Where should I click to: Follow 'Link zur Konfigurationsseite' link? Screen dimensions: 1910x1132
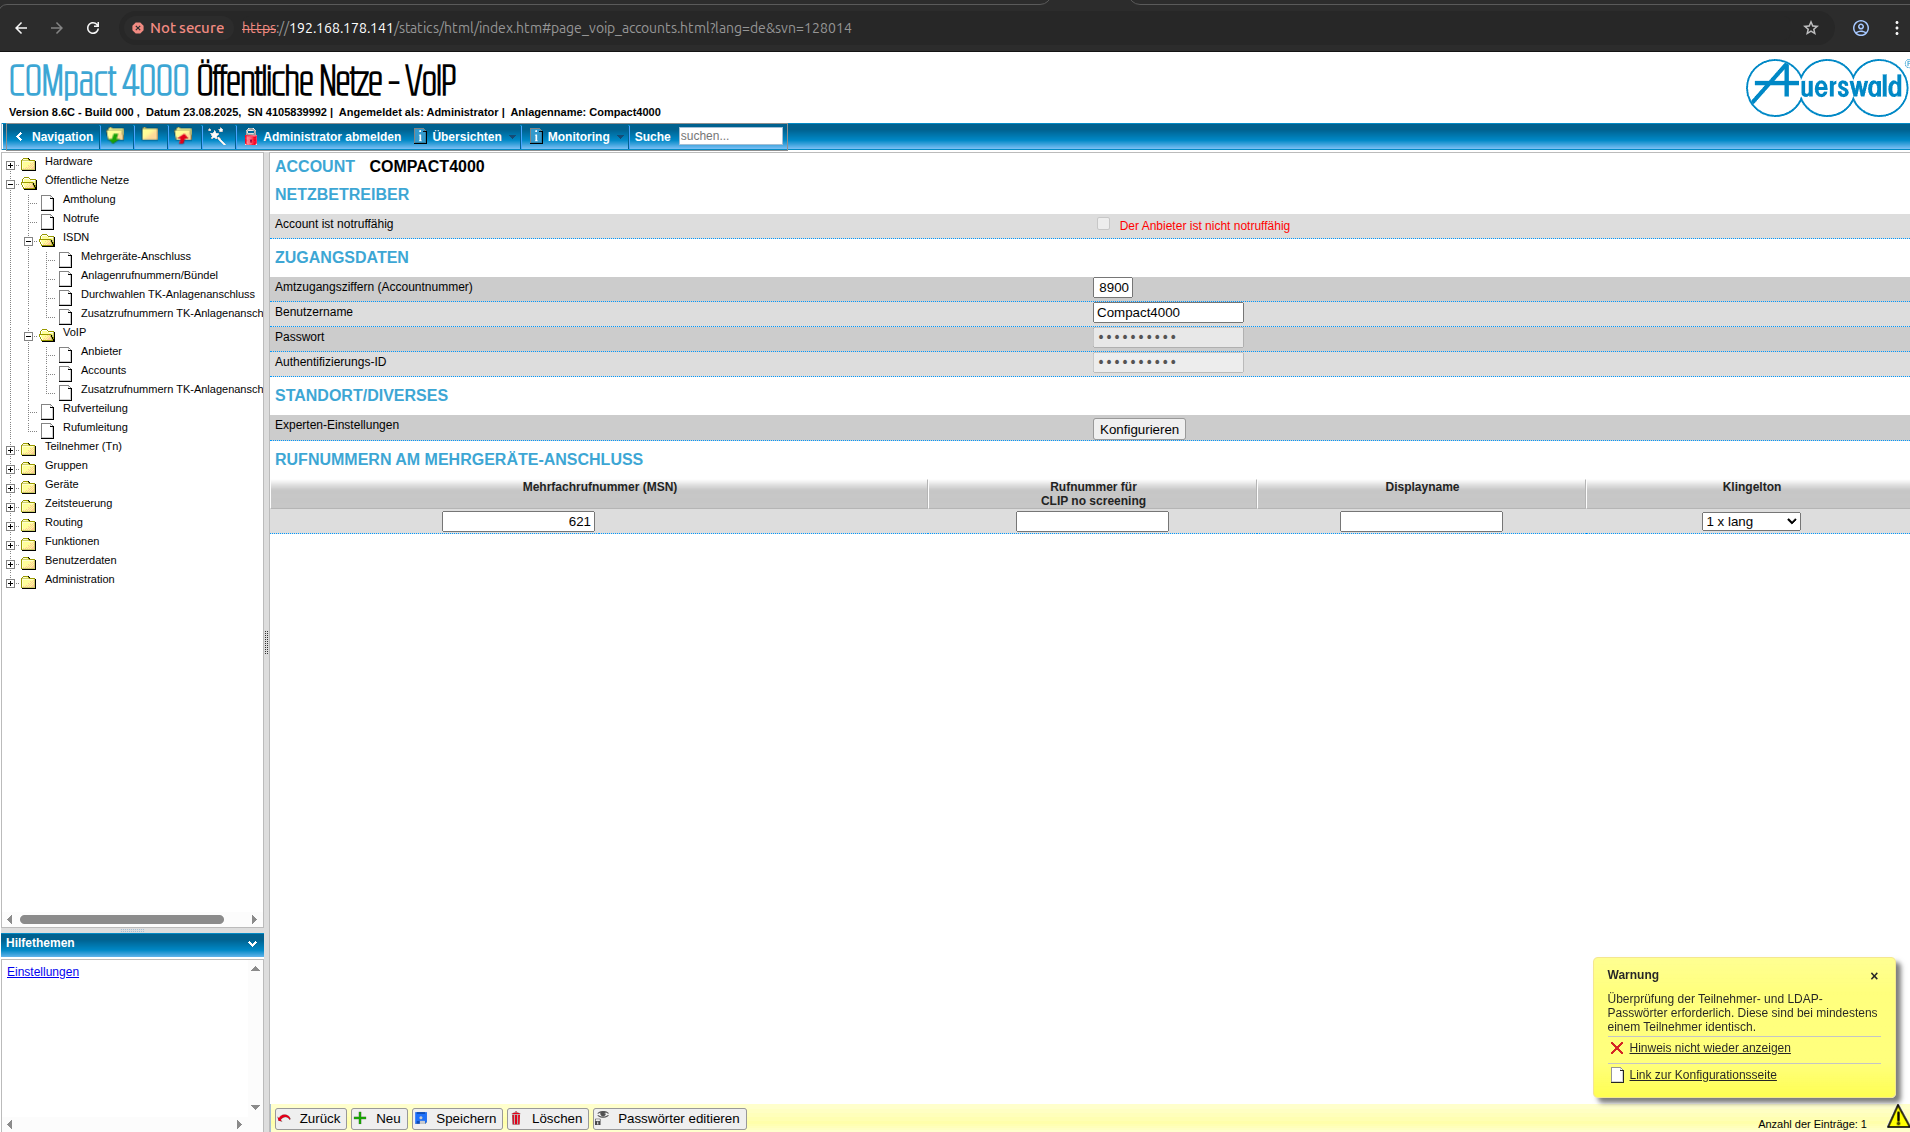[1703, 1075]
